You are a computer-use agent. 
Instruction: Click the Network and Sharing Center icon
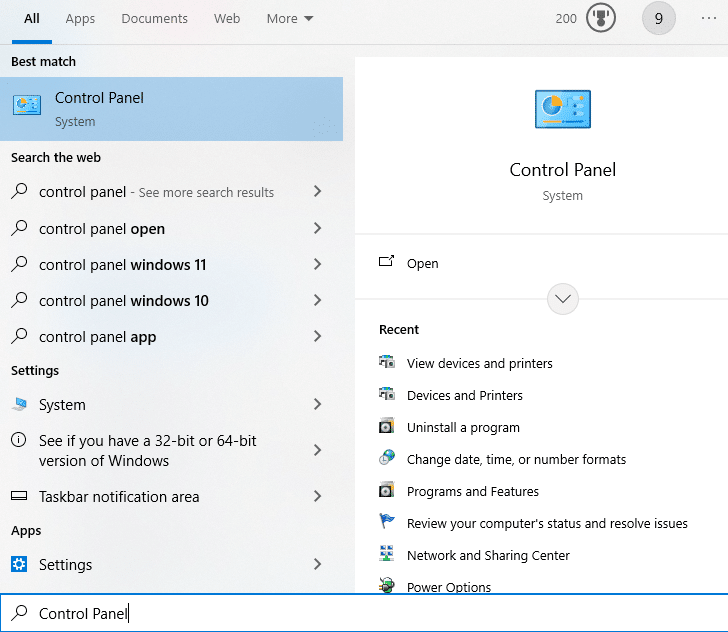coord(387,555)
